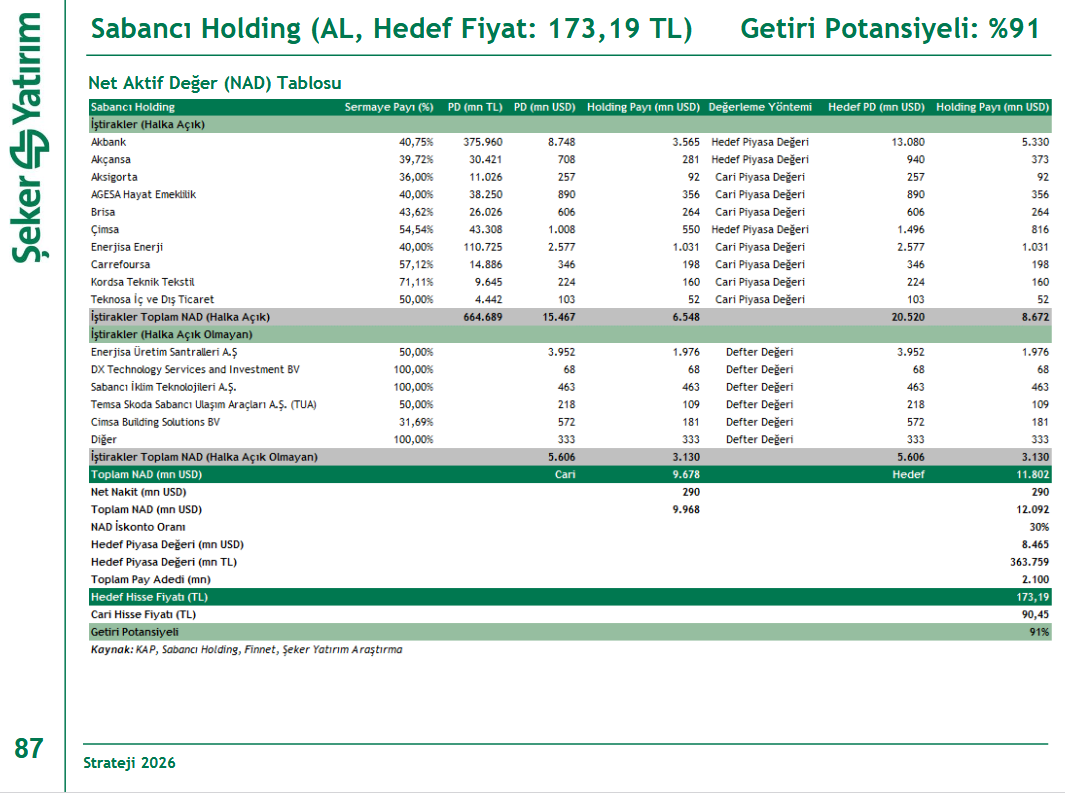Click the Değerleme Yöntemi column header
1065x793 pixels.
[760, 107]
